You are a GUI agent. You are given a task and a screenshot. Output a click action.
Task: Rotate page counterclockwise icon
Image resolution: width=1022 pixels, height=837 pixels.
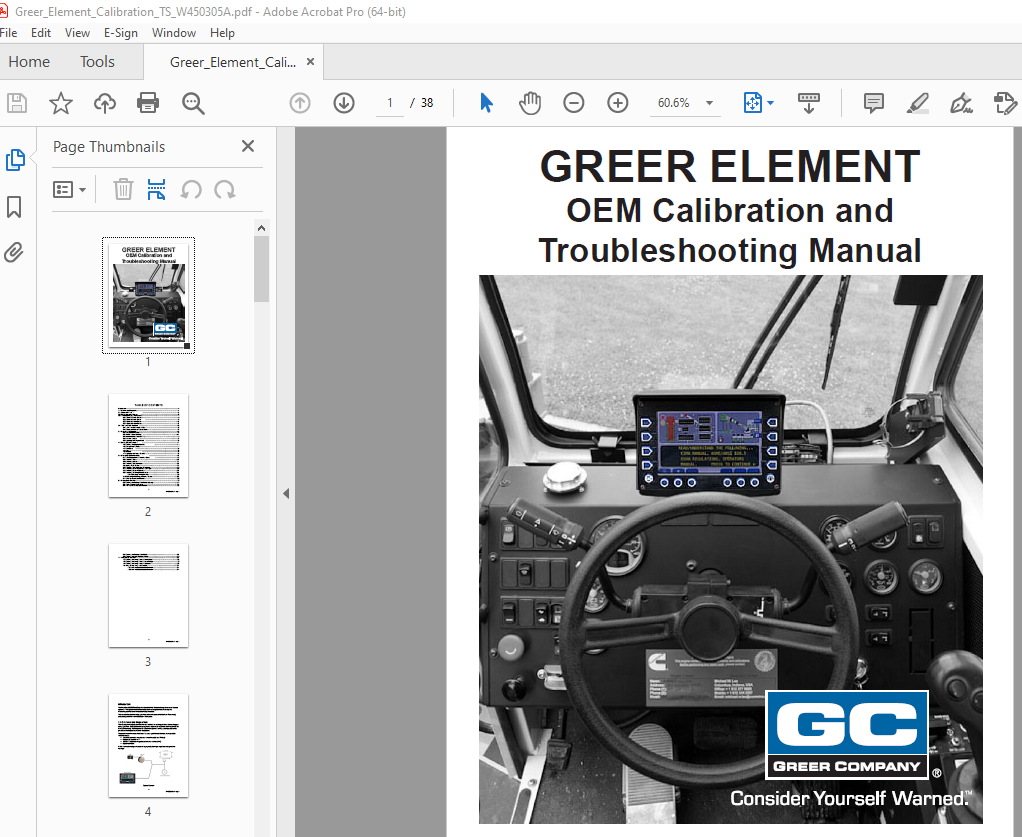[x=191, y=190]
